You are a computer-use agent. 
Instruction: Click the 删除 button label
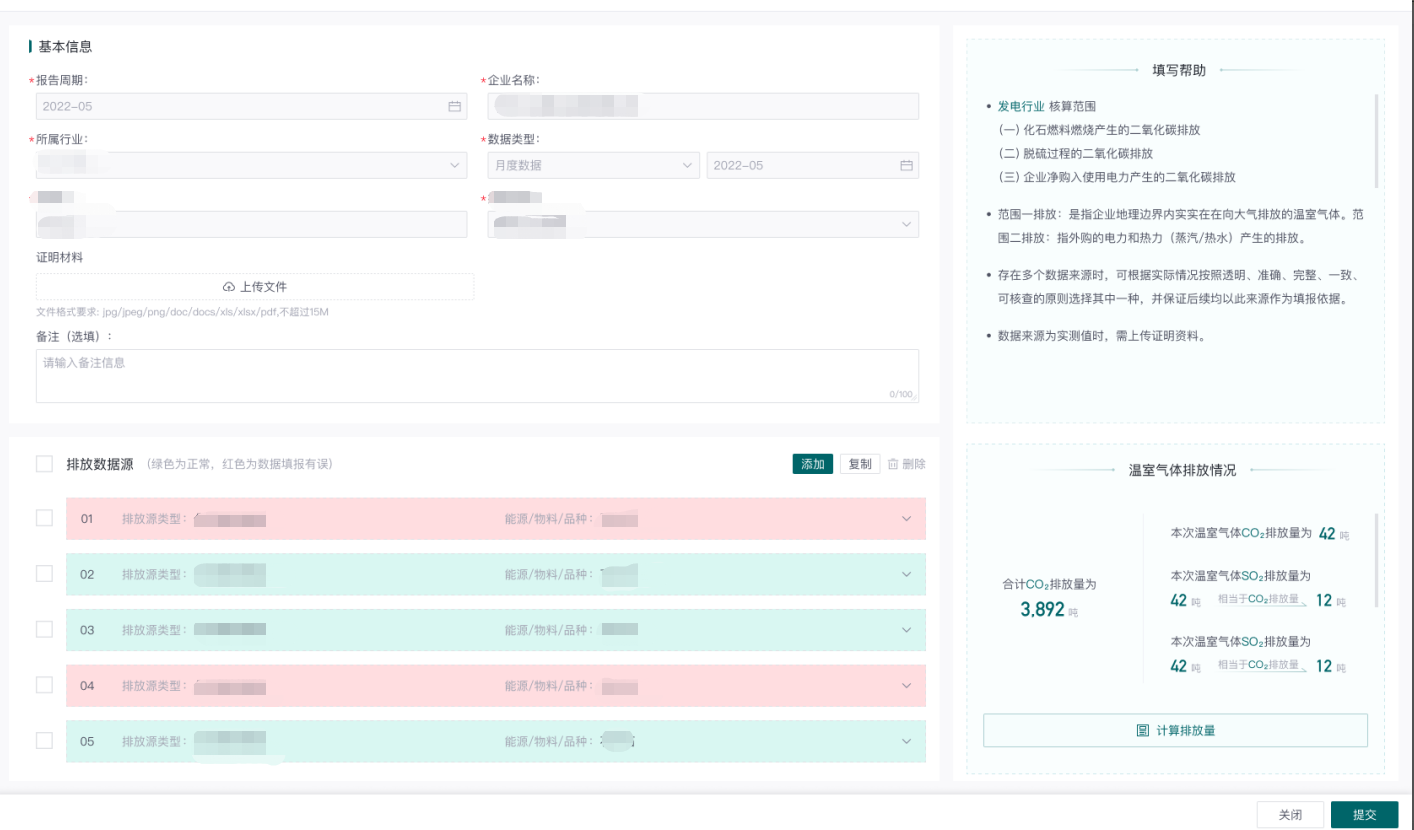coord(913,464)
